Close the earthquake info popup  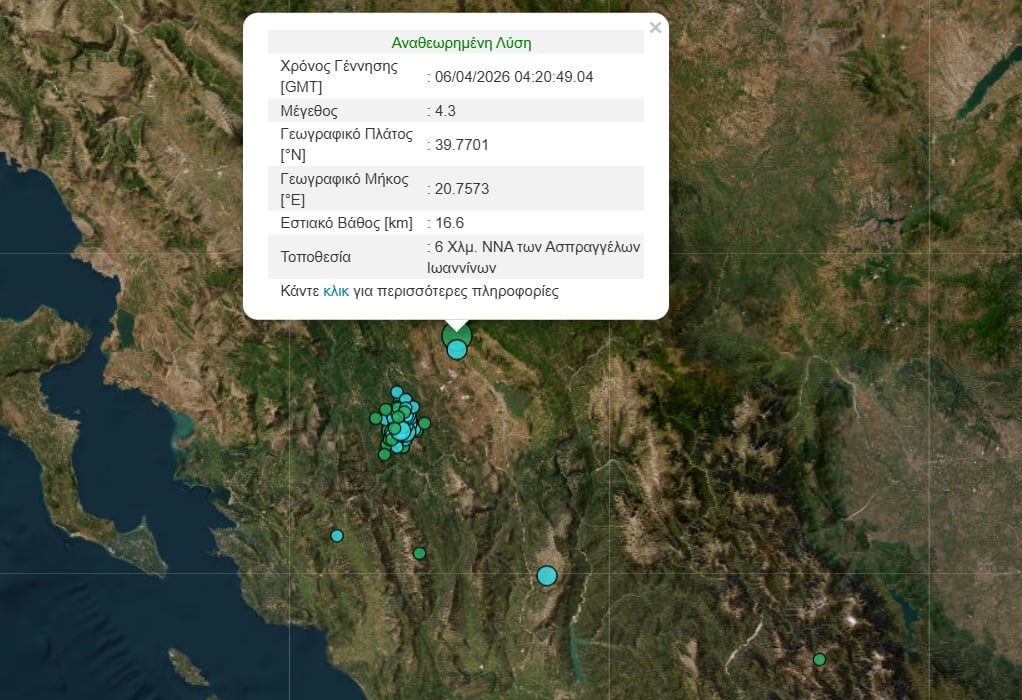[x=655, y=28]
